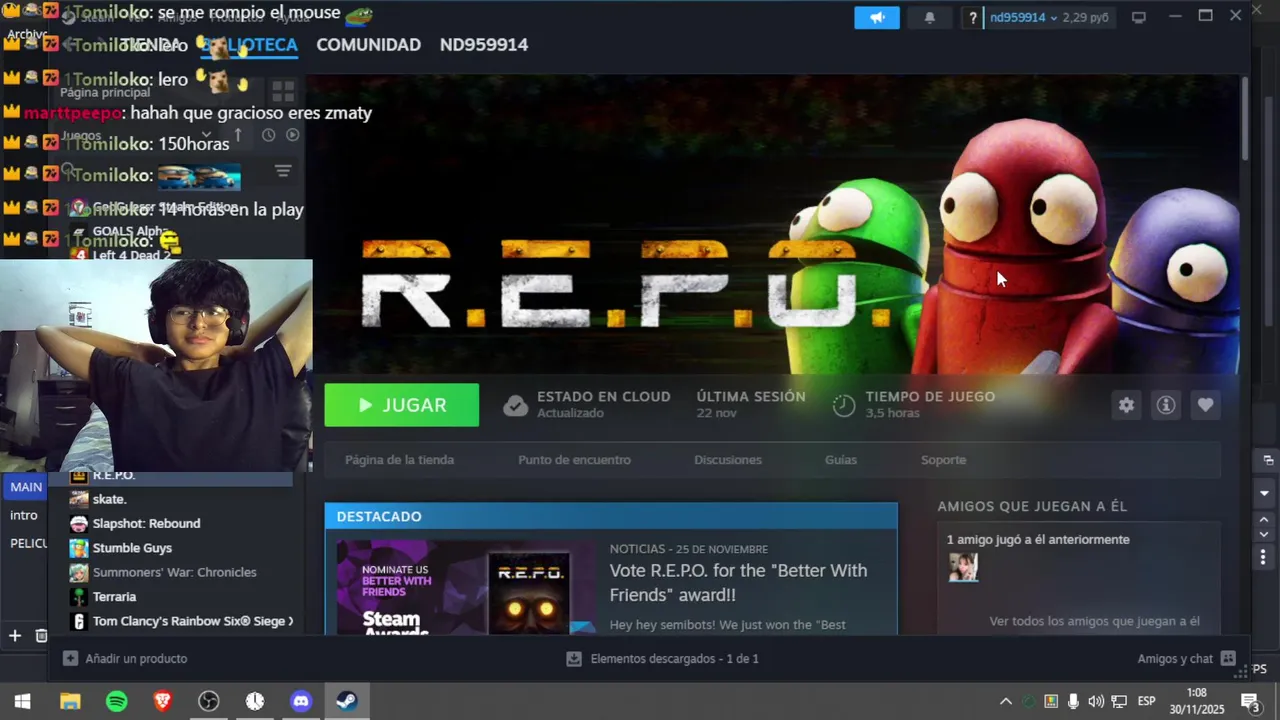The height and width of the screenshot is (720, 1280).
Task: Open the library filter options icon
Action: 283,172
